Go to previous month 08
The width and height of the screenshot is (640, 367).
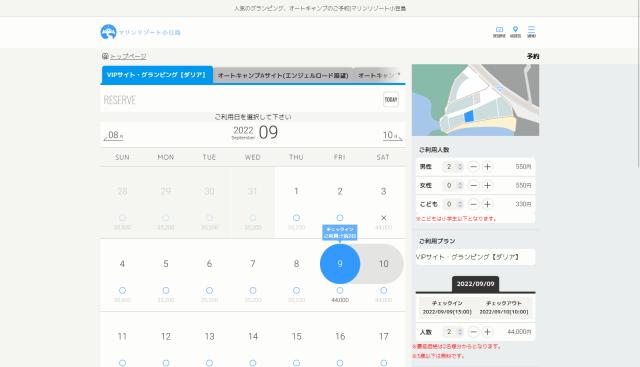click(113, 136)
